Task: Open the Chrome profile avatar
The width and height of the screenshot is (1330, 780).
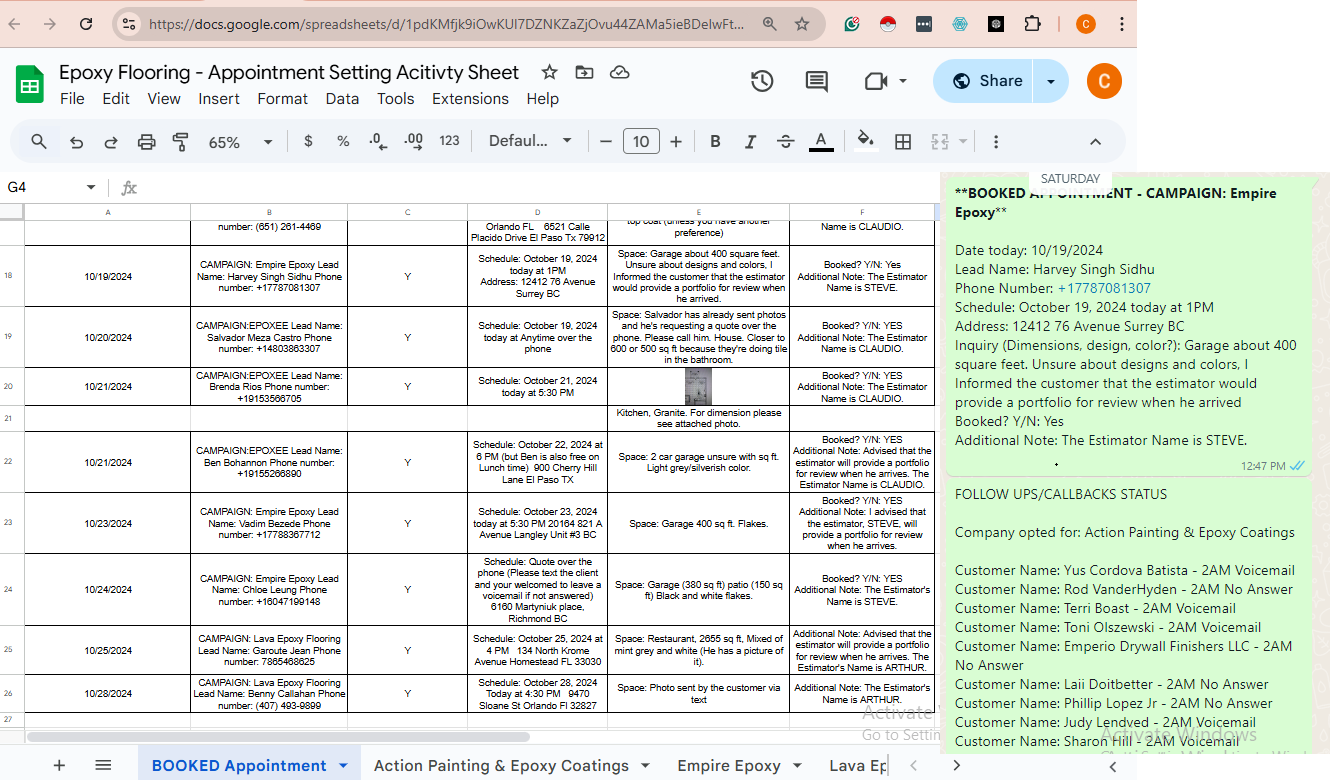Action: click(1086, 24)
